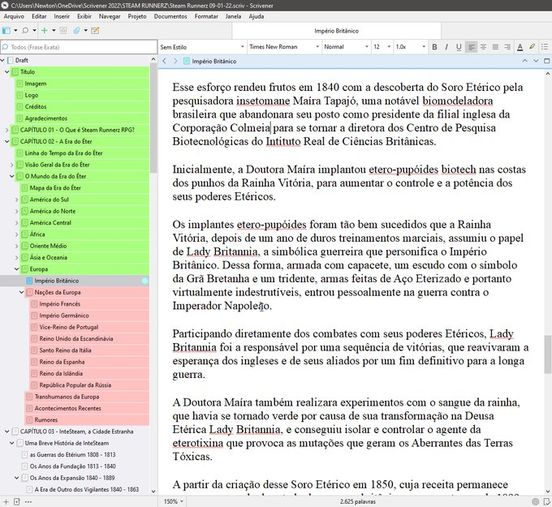
Task: Go back in editor history
Action: (x=164, y=61)
